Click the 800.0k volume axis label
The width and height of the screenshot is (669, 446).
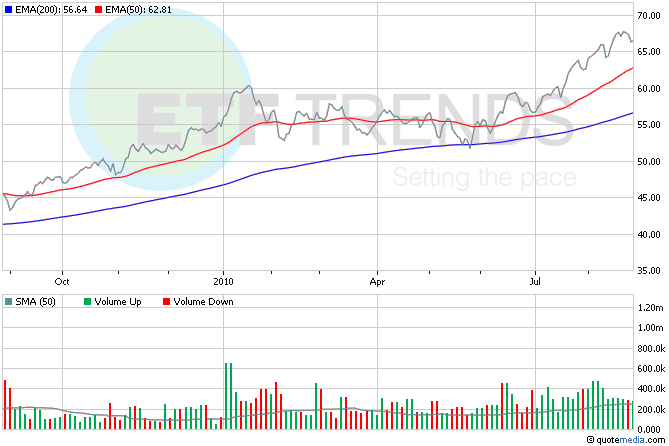click(651, 349)
